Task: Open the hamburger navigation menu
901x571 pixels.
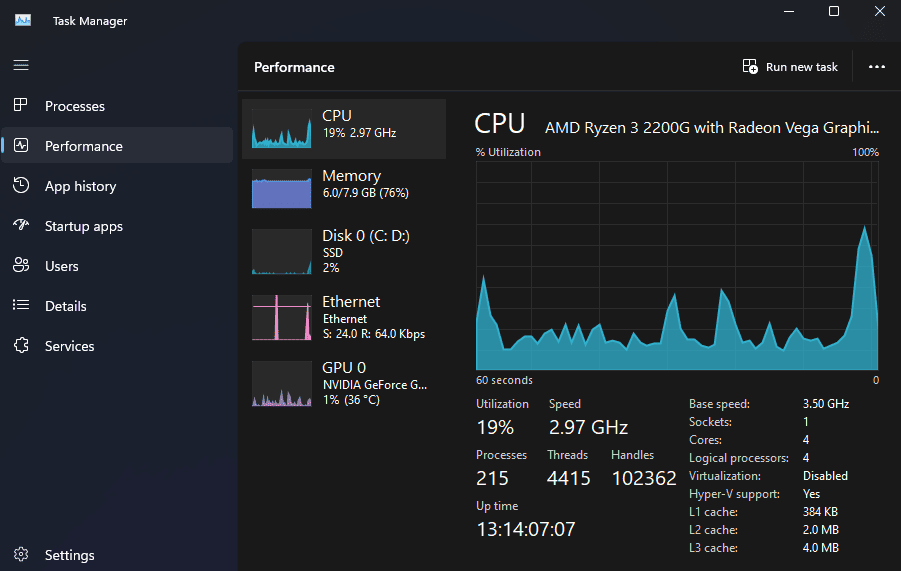Action: (21, 65)
